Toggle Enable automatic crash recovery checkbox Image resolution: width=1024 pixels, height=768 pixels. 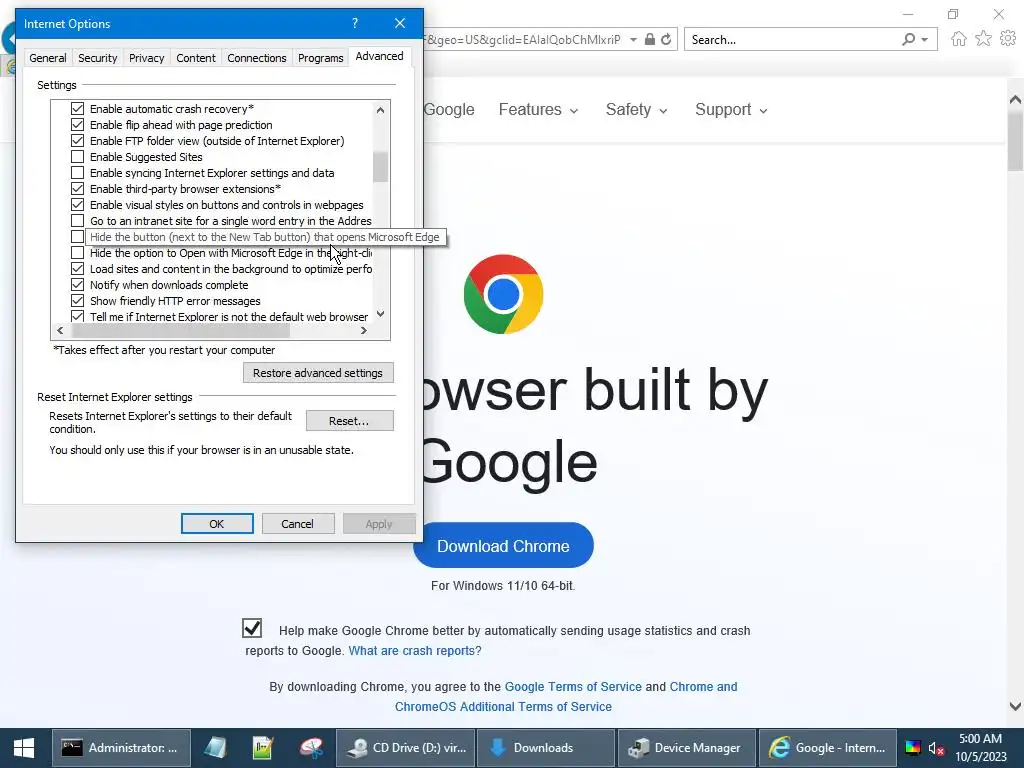pos(77,108)
